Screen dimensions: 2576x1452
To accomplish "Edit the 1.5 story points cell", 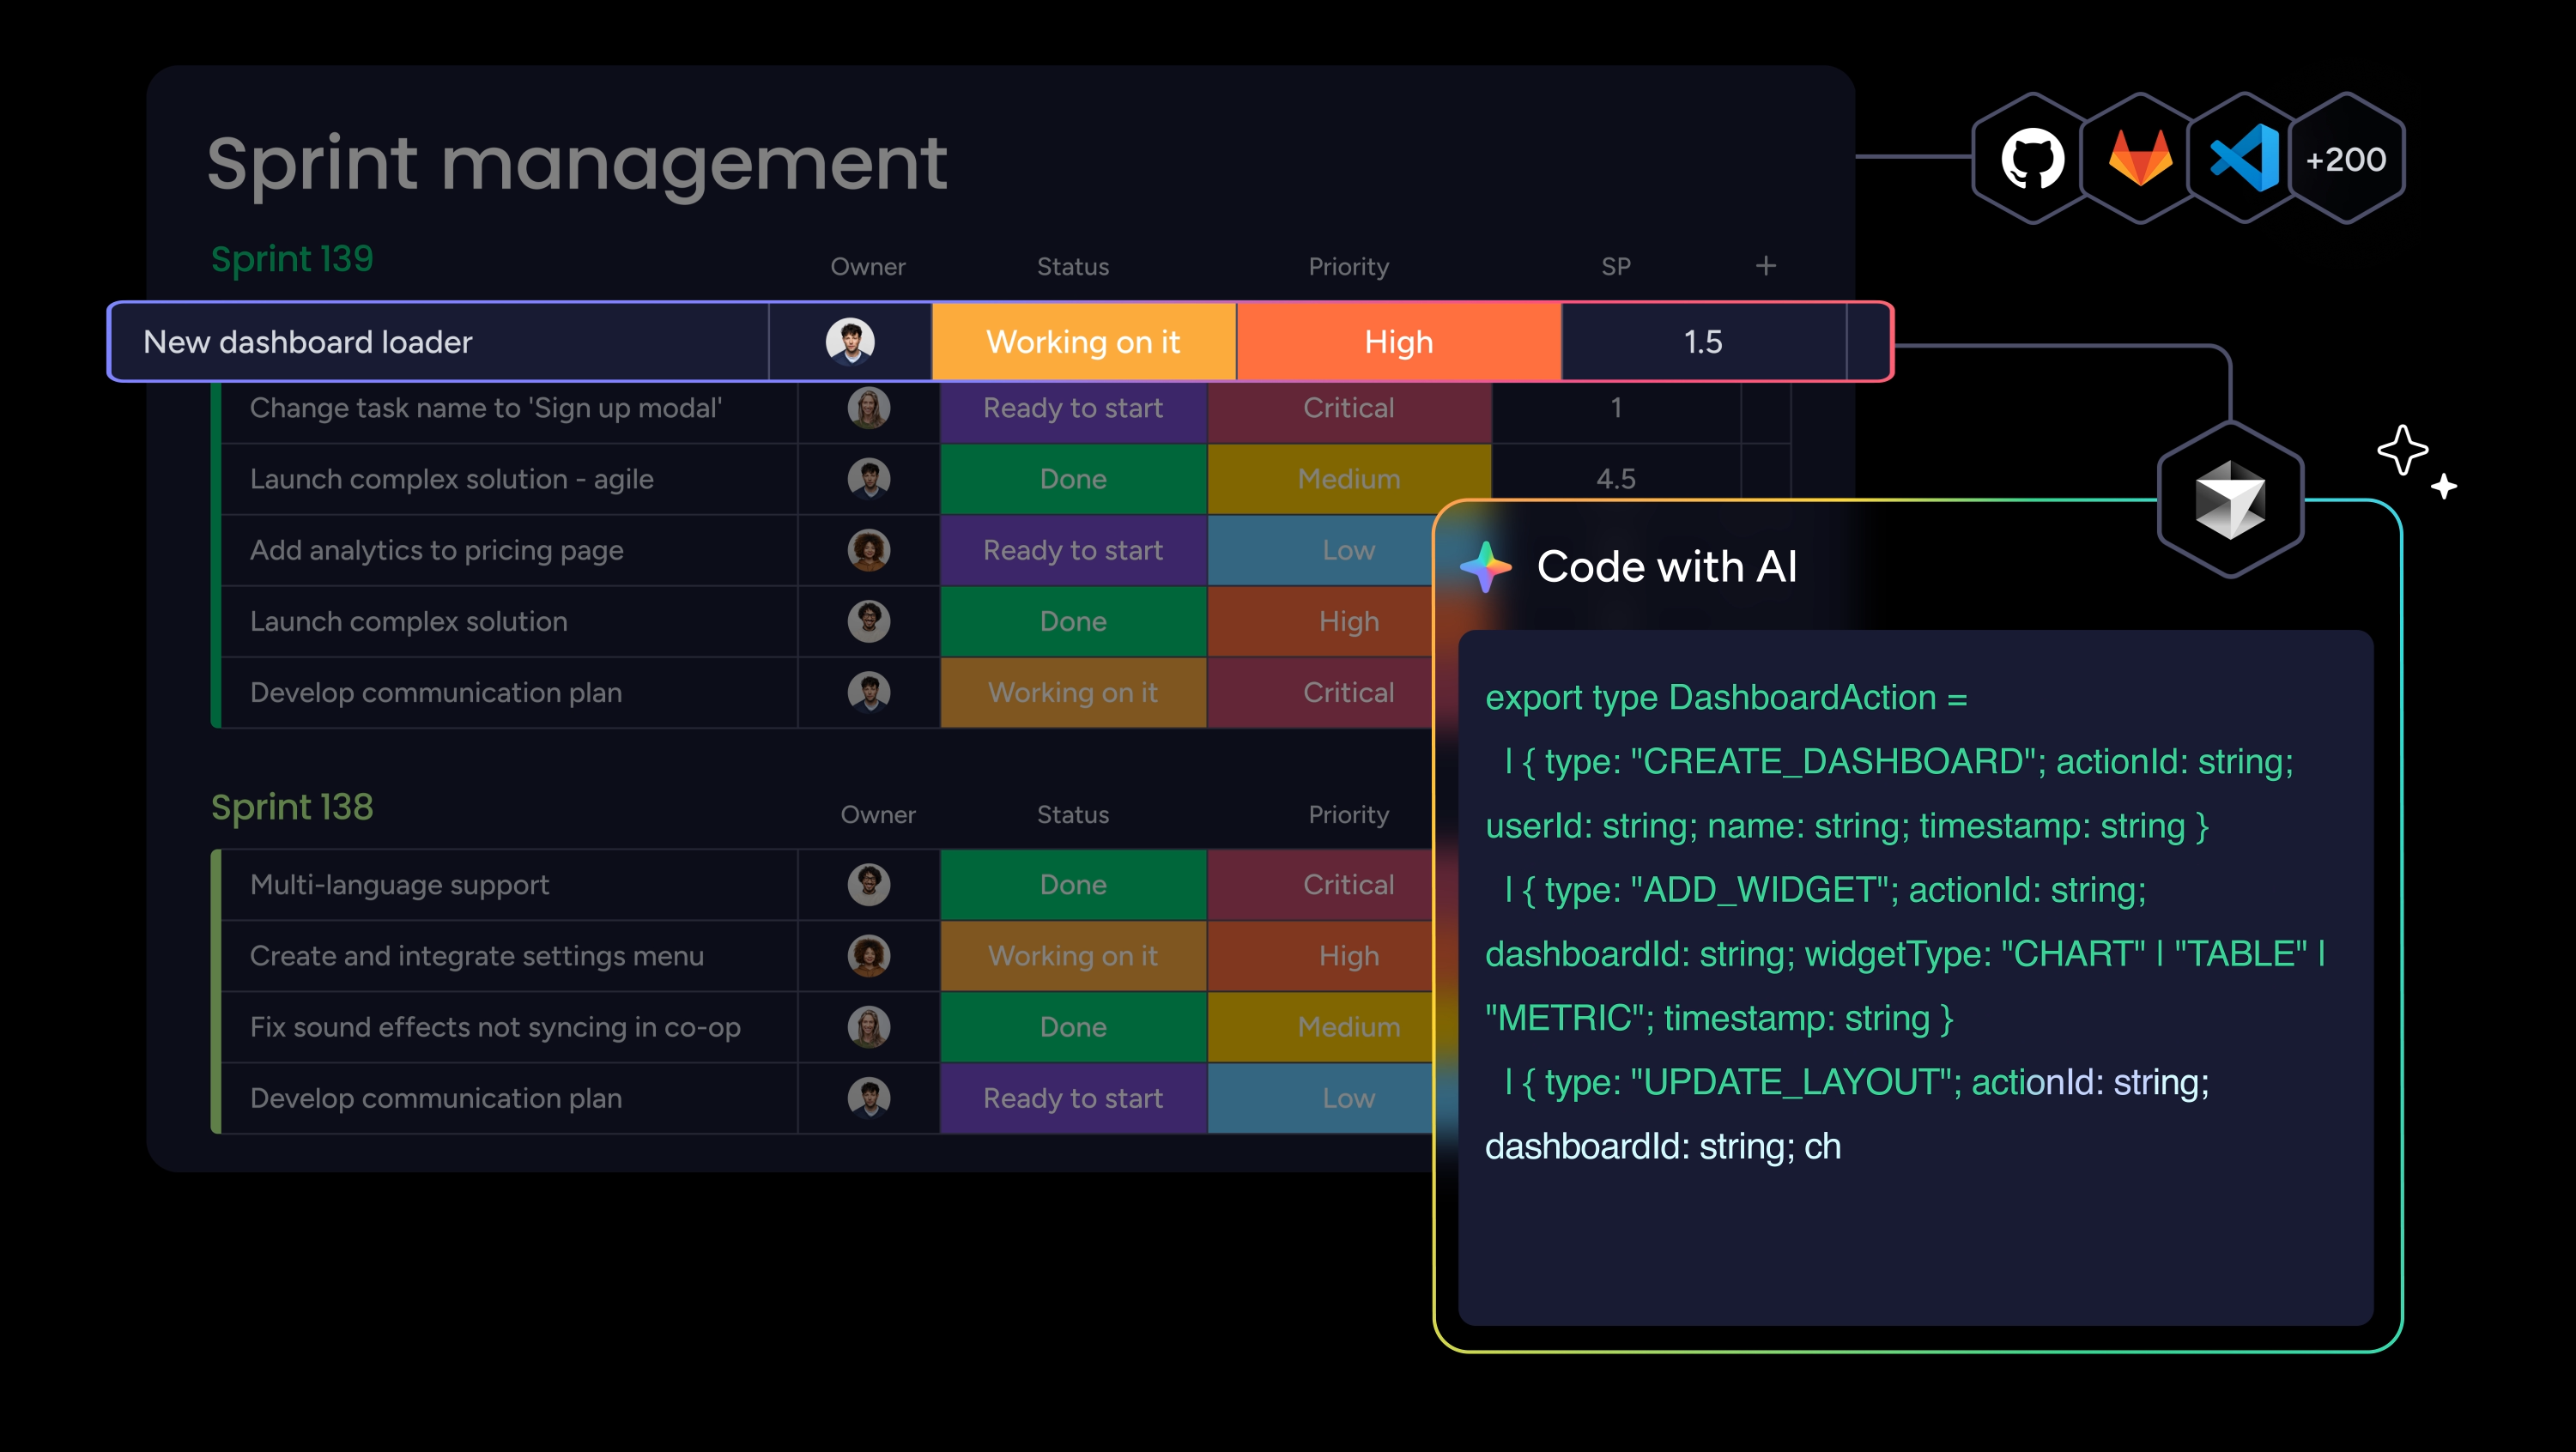I will [x=1702, y=342].
